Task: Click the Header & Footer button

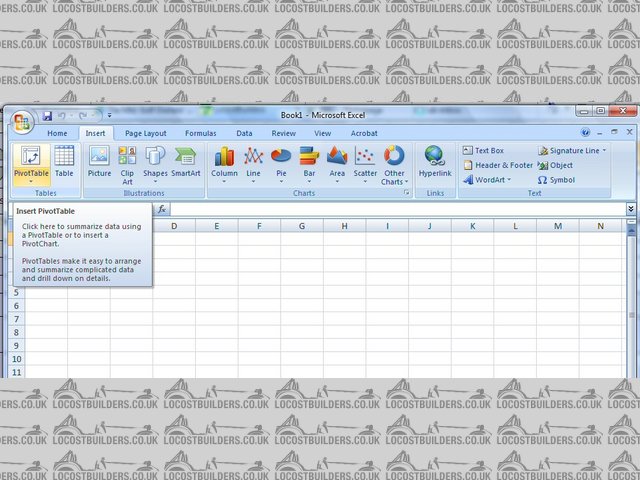Action: tap(497, 165)
